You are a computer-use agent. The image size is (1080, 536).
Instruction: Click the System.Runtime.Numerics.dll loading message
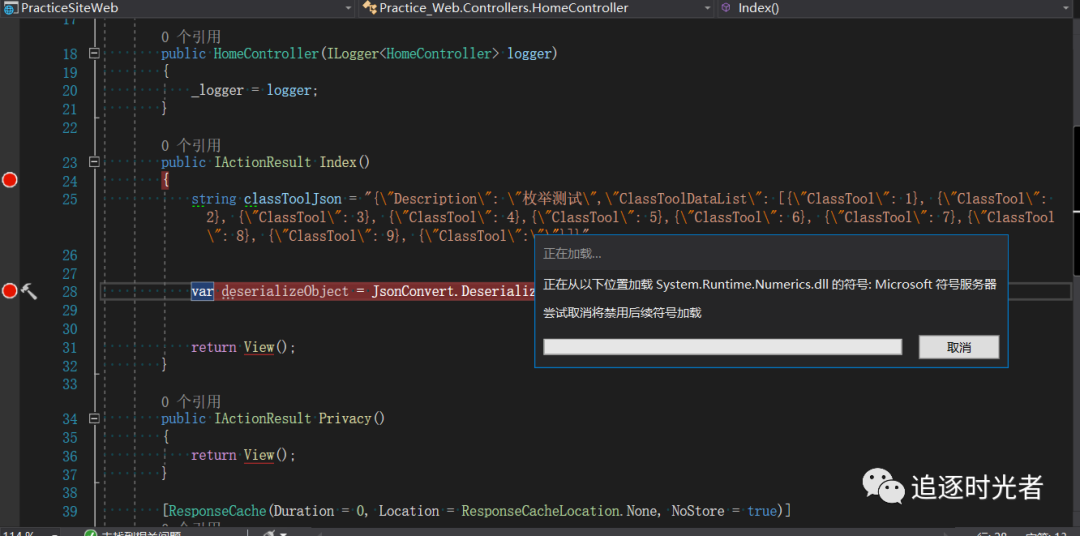click(769, 285)
